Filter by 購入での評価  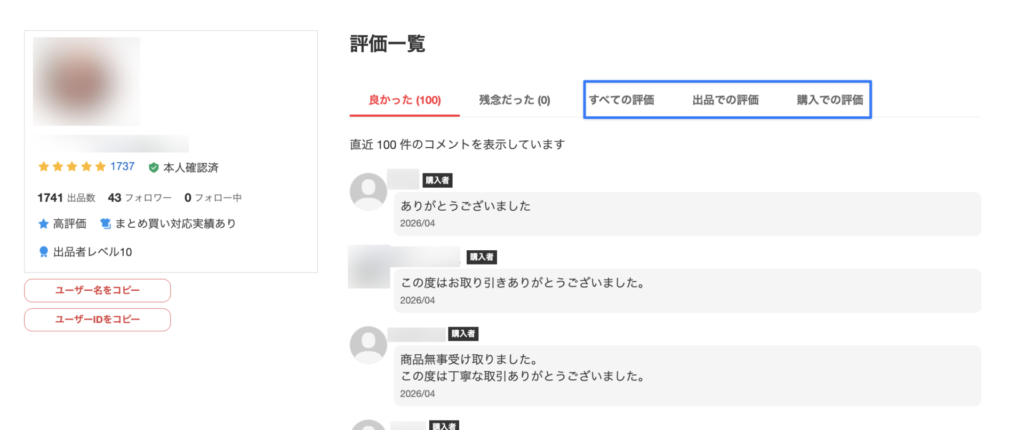(x=829, y=100)
